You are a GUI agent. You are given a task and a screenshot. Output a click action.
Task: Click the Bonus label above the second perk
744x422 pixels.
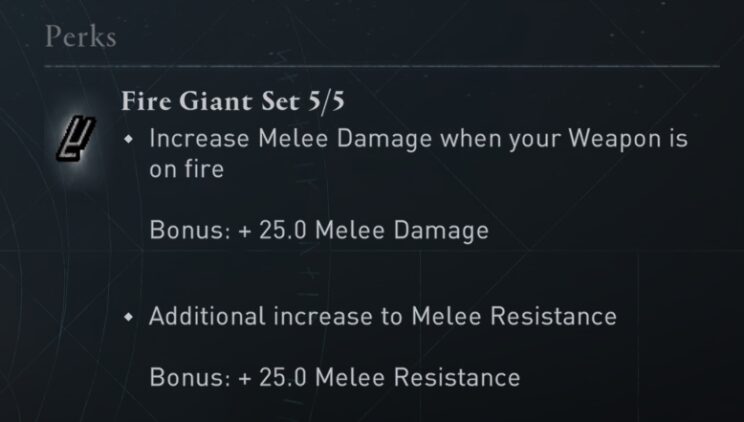(x=178, y=231)
